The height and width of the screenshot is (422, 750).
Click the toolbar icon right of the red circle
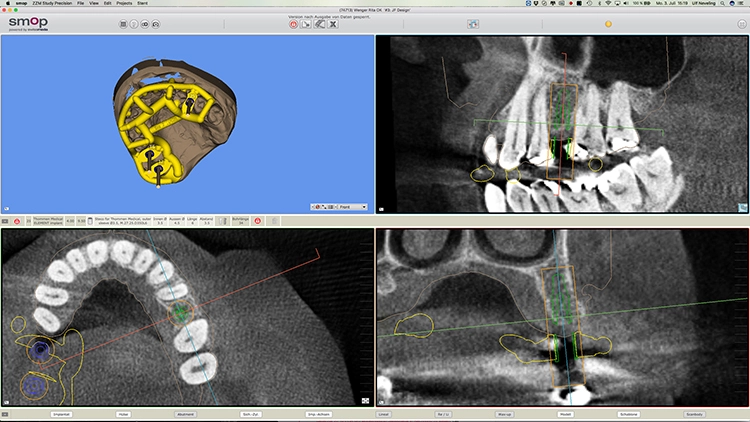pos(306,24)
